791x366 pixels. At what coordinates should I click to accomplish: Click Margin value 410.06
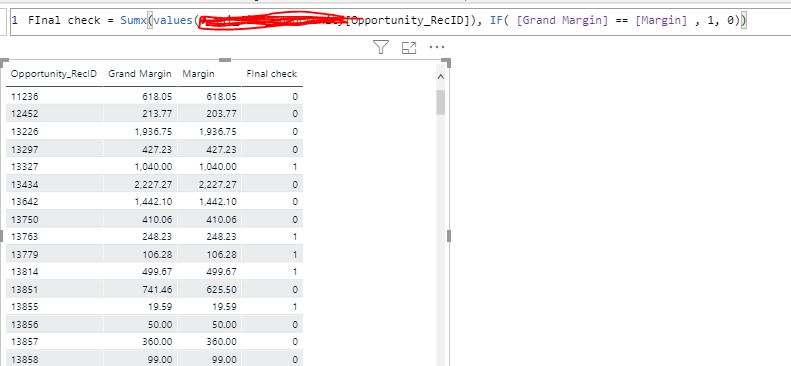tap(221, 219)
